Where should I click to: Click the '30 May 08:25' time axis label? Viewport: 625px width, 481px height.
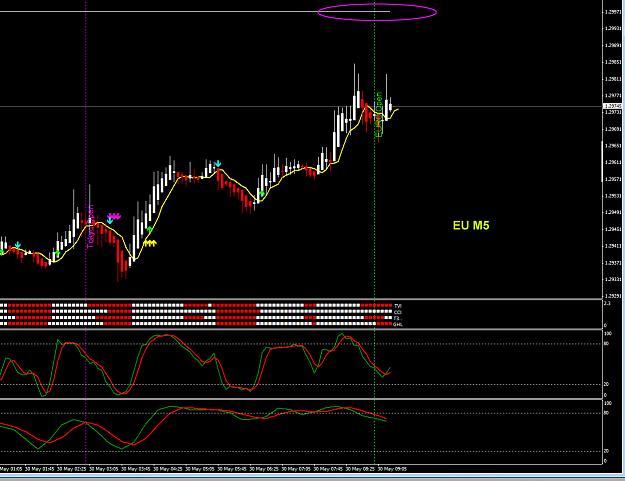(x=360, y=469)
